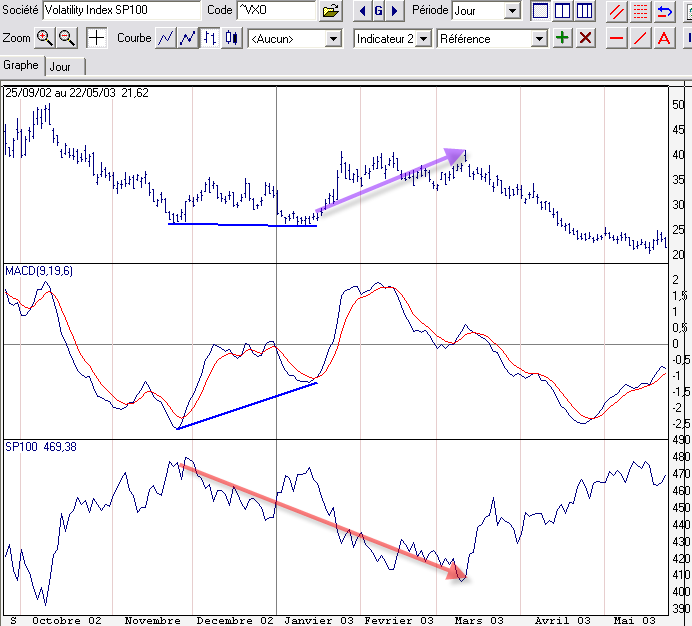692x626 pixels.
Task: Select the single-pane window layout
Action: pyautogui.click(x=540, y=11)
